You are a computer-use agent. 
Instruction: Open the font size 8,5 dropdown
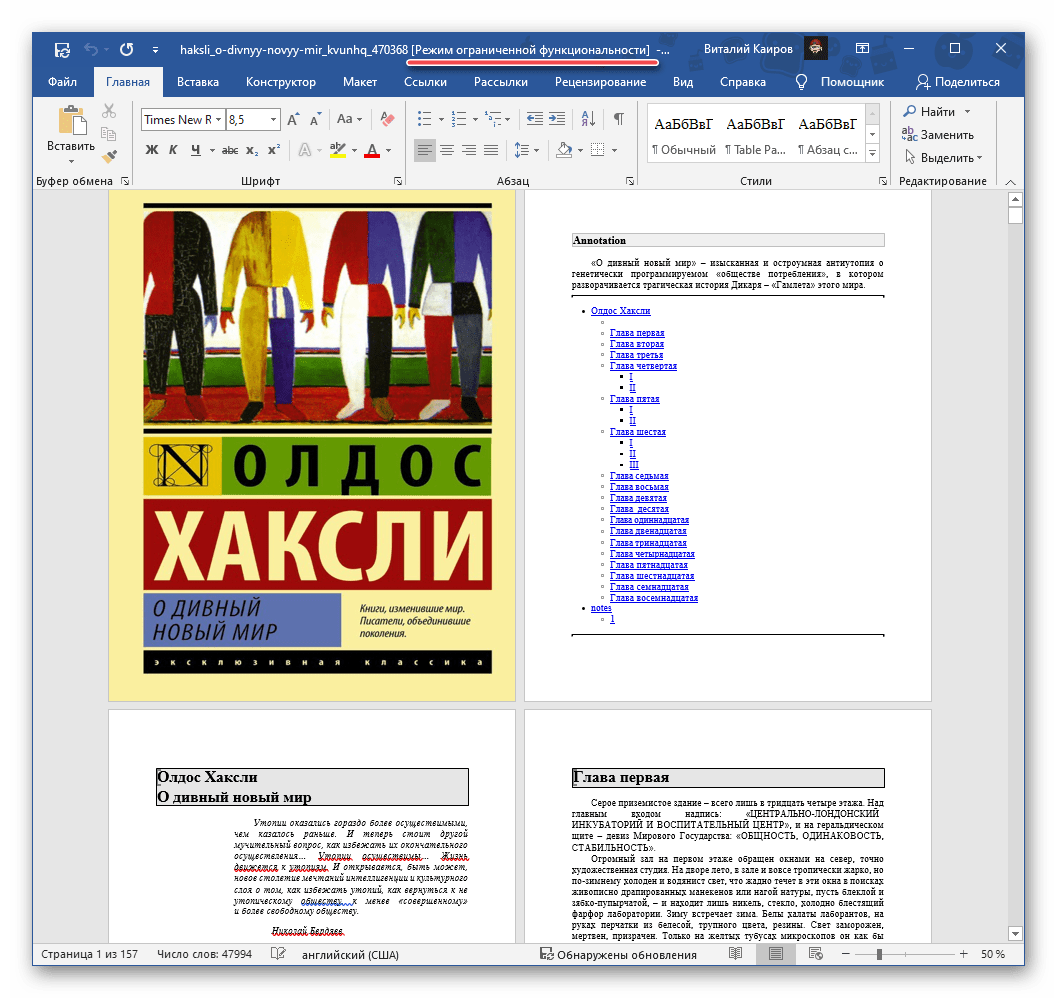point(273,119)
